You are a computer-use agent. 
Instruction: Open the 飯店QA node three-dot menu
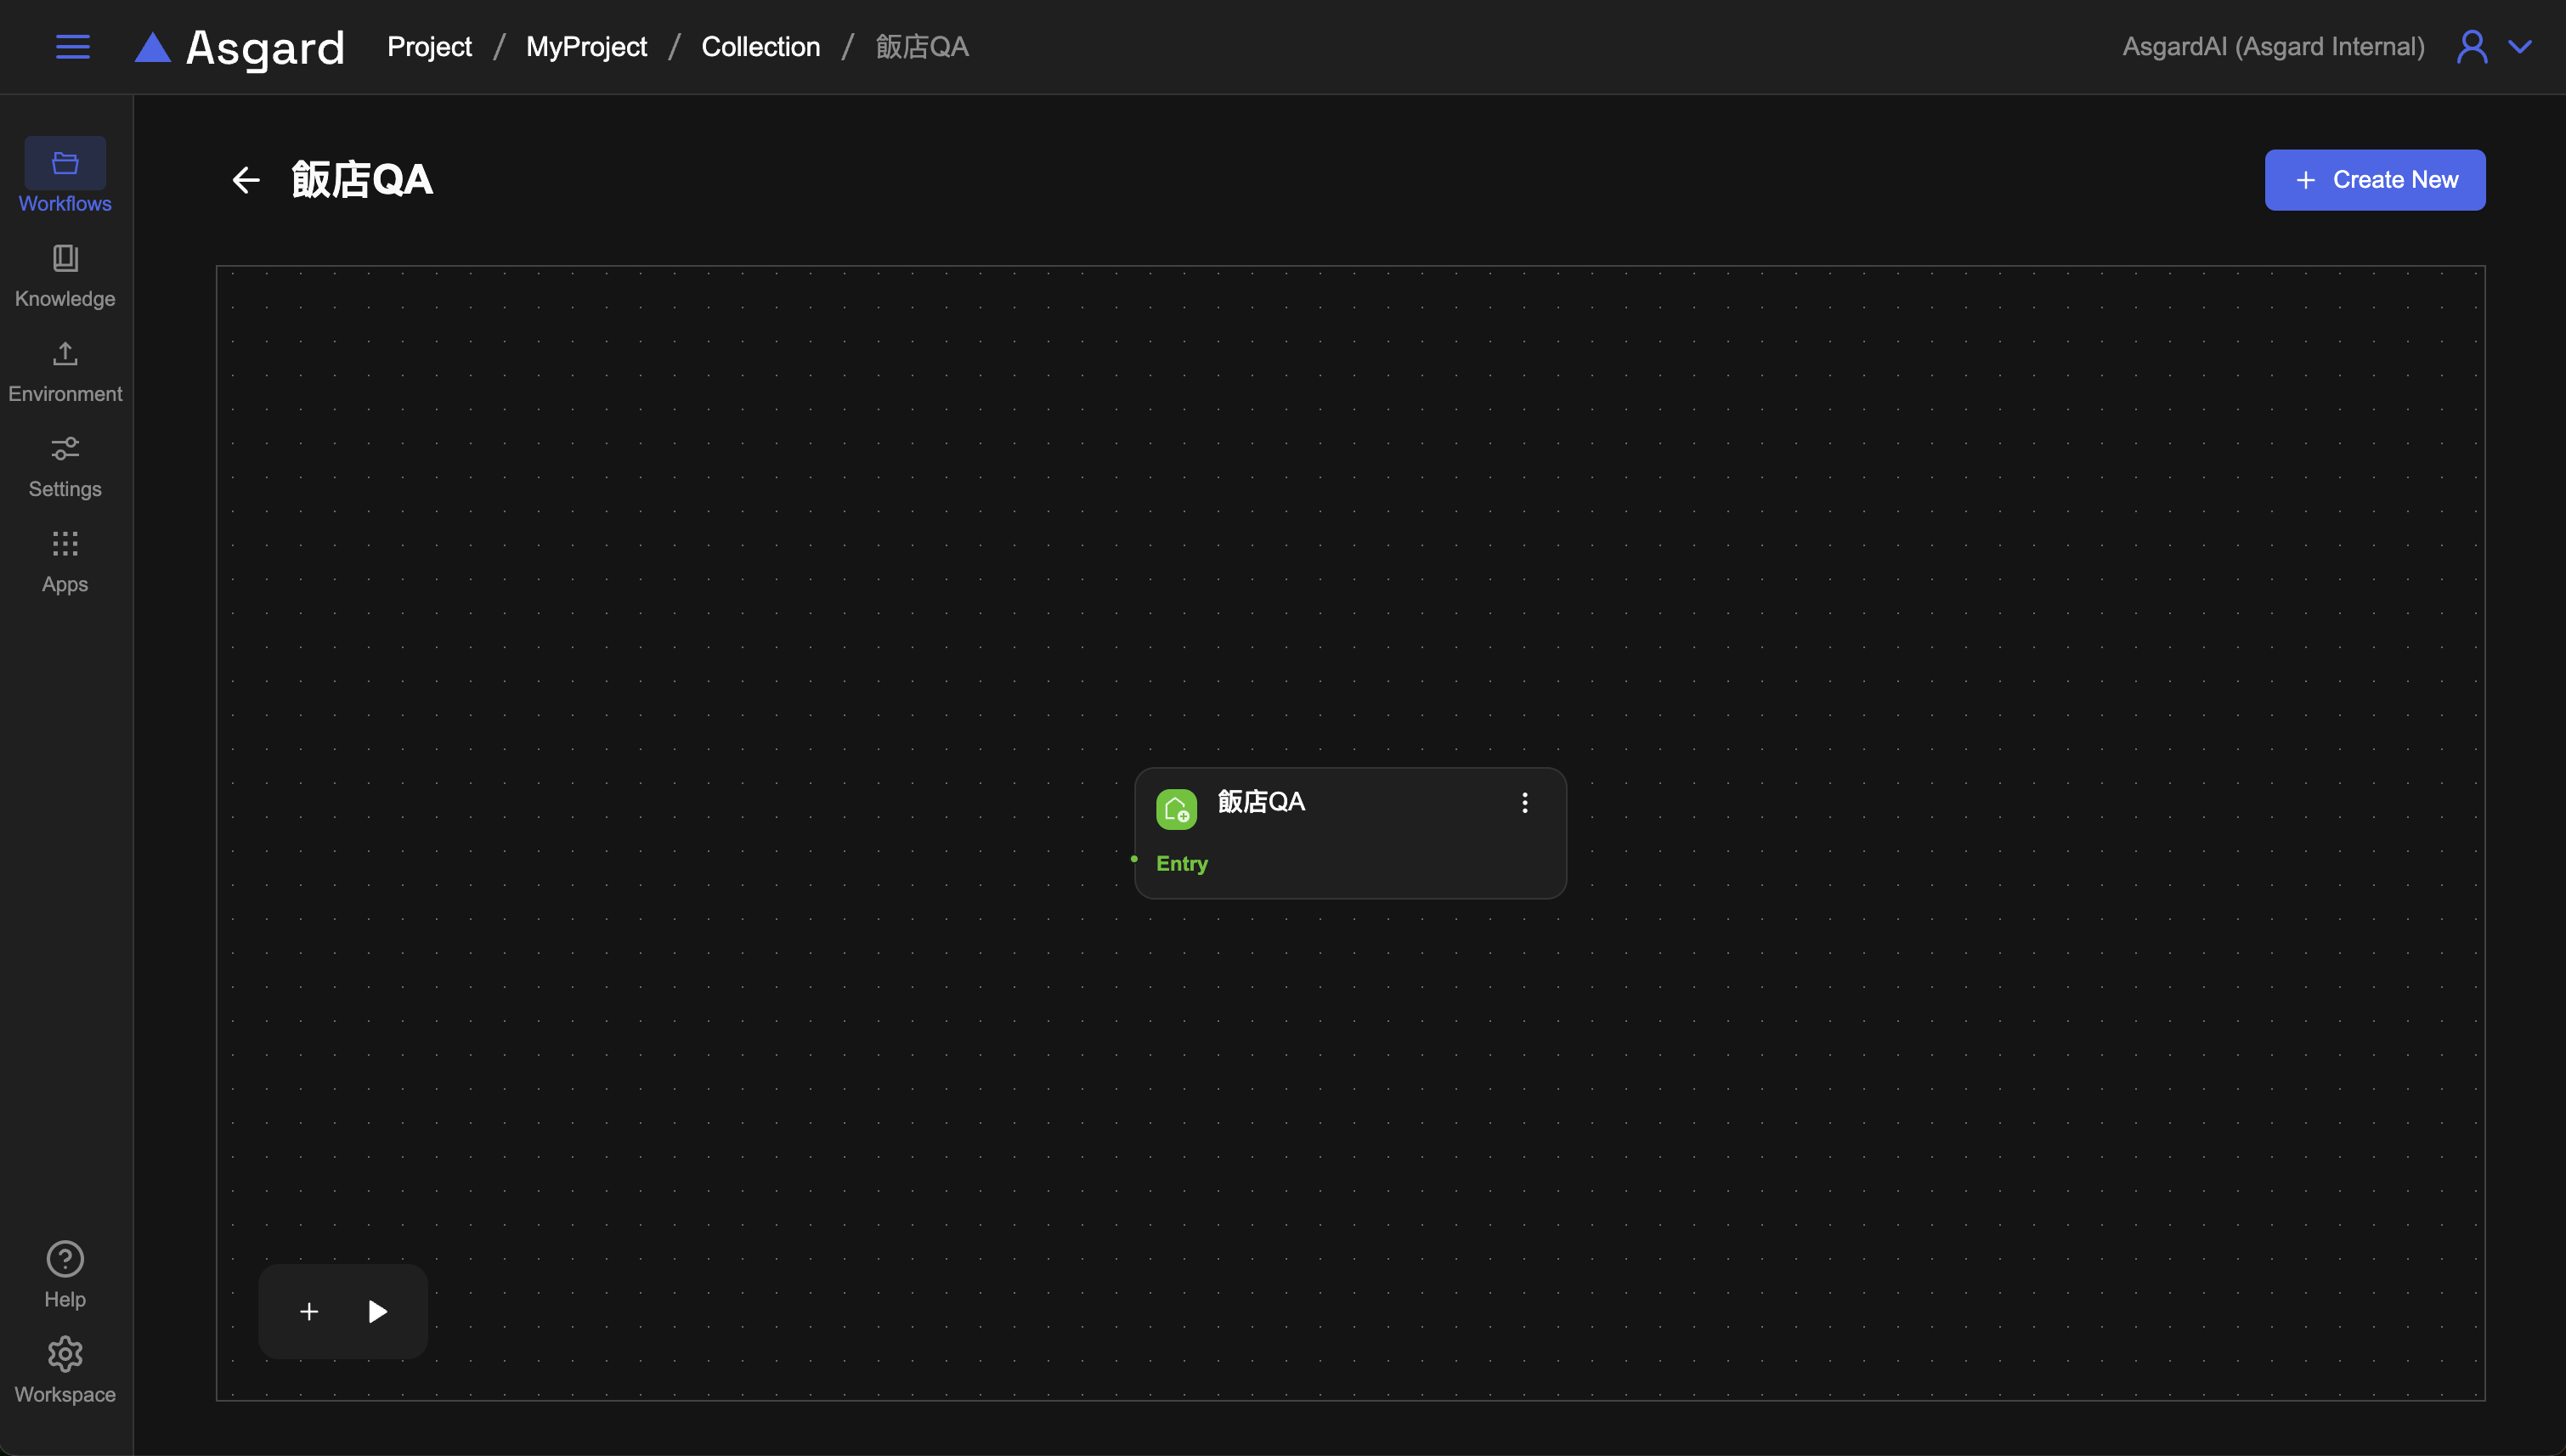(x=1524, y=803)
